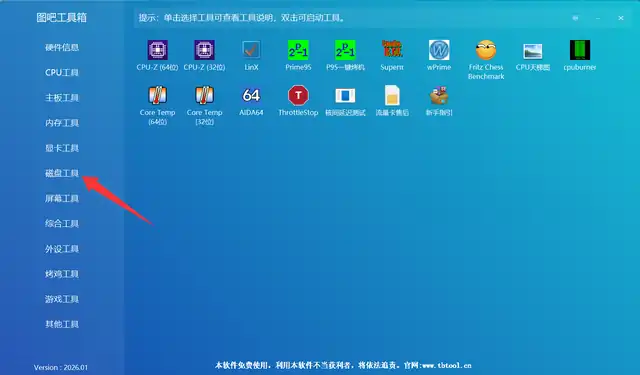The height and width of the screenshot is (375, 640).
Task: Select the Prime95 tool icon
Action: [x=298, y=50]
